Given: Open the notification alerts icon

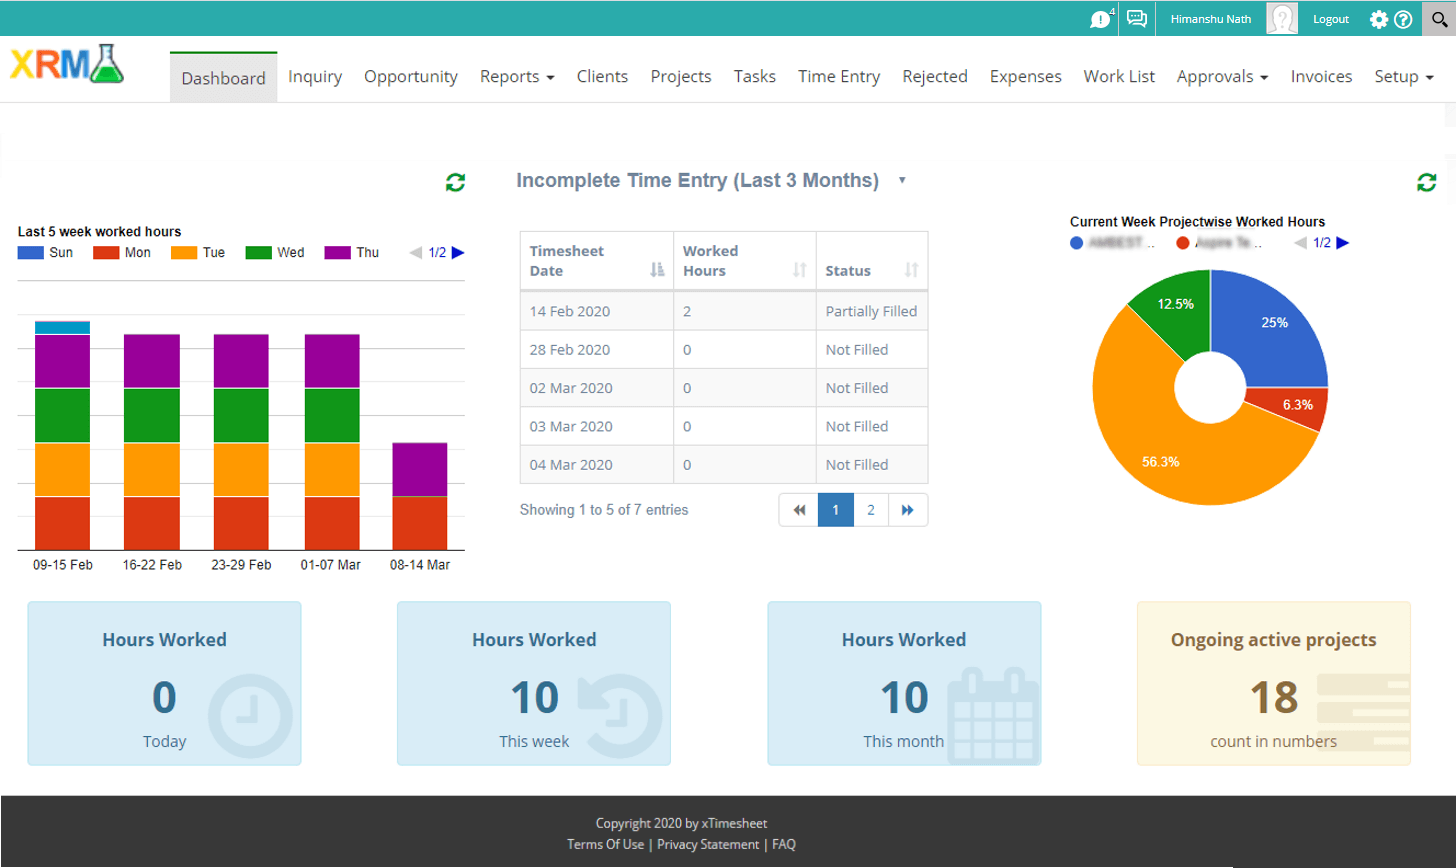Looking at the screenshot, I should tap(1100, 19).
